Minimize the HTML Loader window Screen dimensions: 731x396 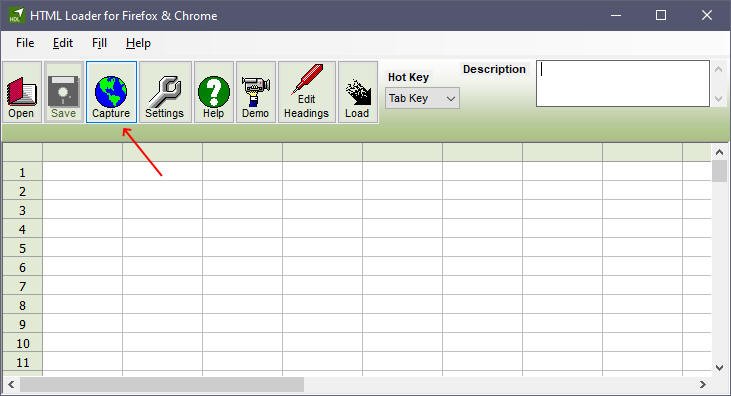coord(616,15)
